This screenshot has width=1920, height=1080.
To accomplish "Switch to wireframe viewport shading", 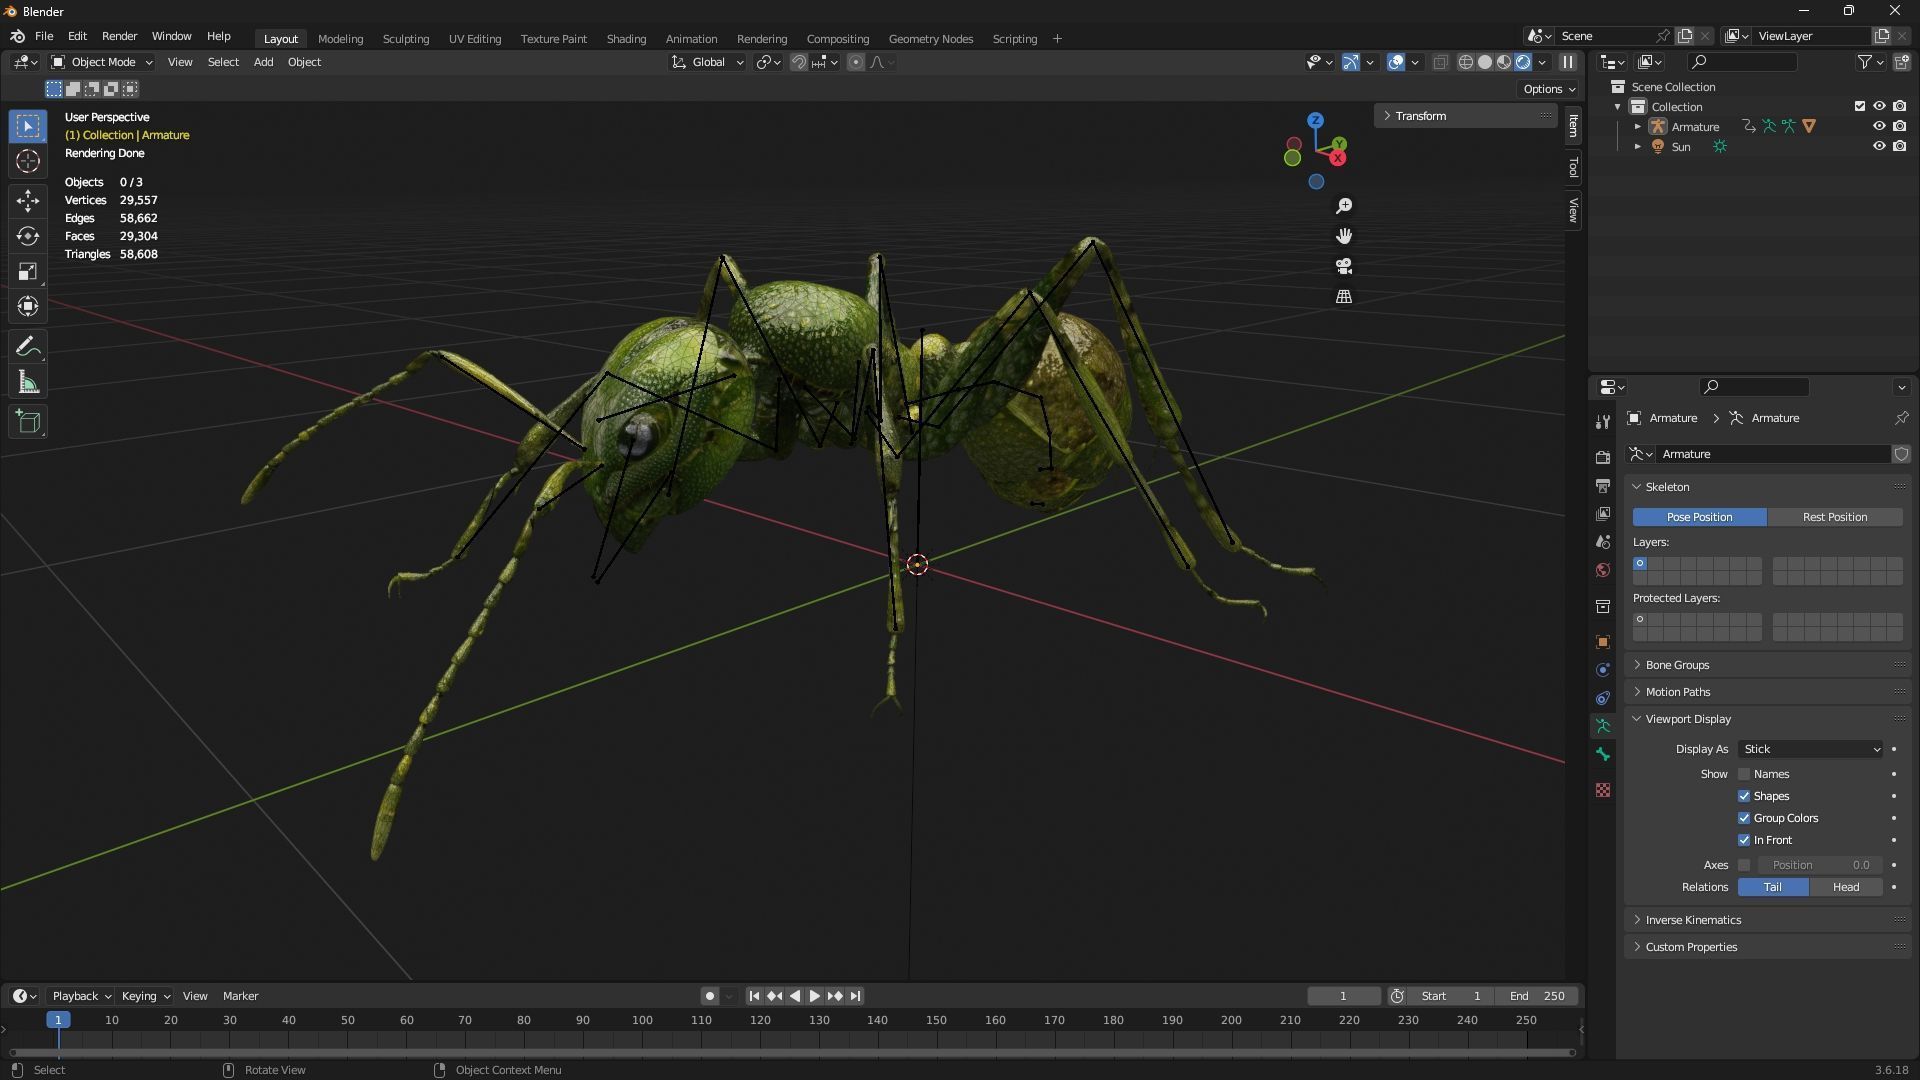I will click(x=1466, y=62).
